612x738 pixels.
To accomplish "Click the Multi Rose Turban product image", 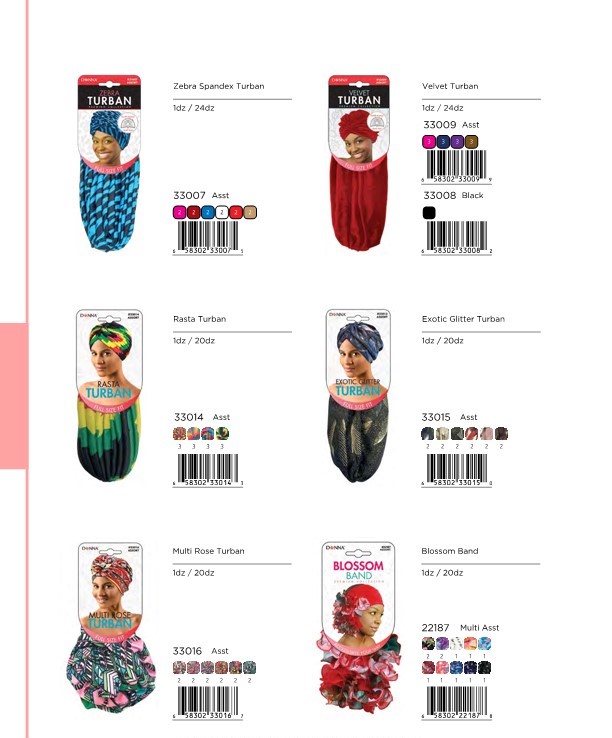I will [111, 627].
